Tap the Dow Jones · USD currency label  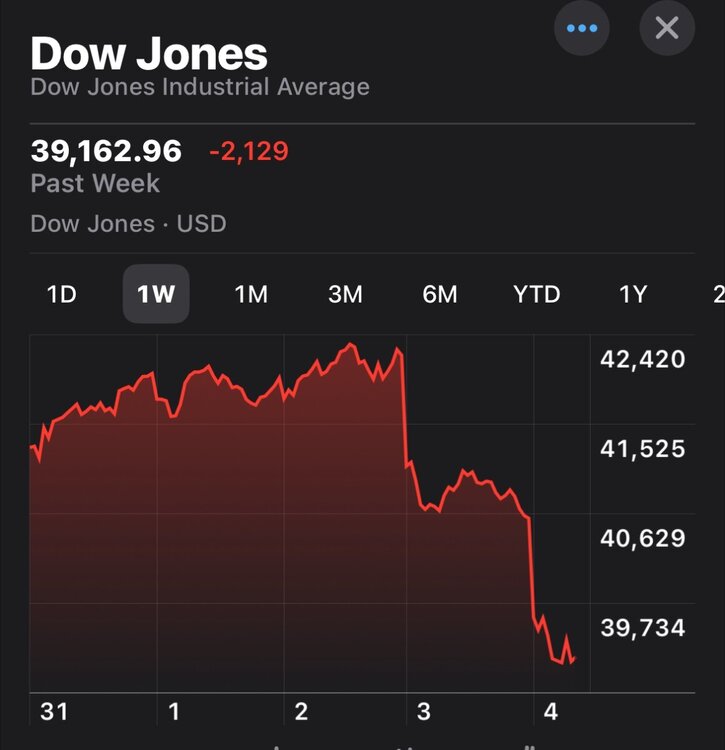[128, 223]
